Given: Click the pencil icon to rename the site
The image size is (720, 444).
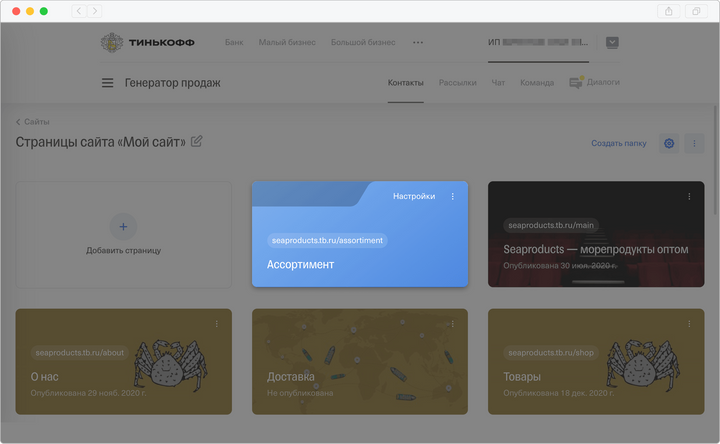Looking at the screenshot, I should (x=197, y=142).
